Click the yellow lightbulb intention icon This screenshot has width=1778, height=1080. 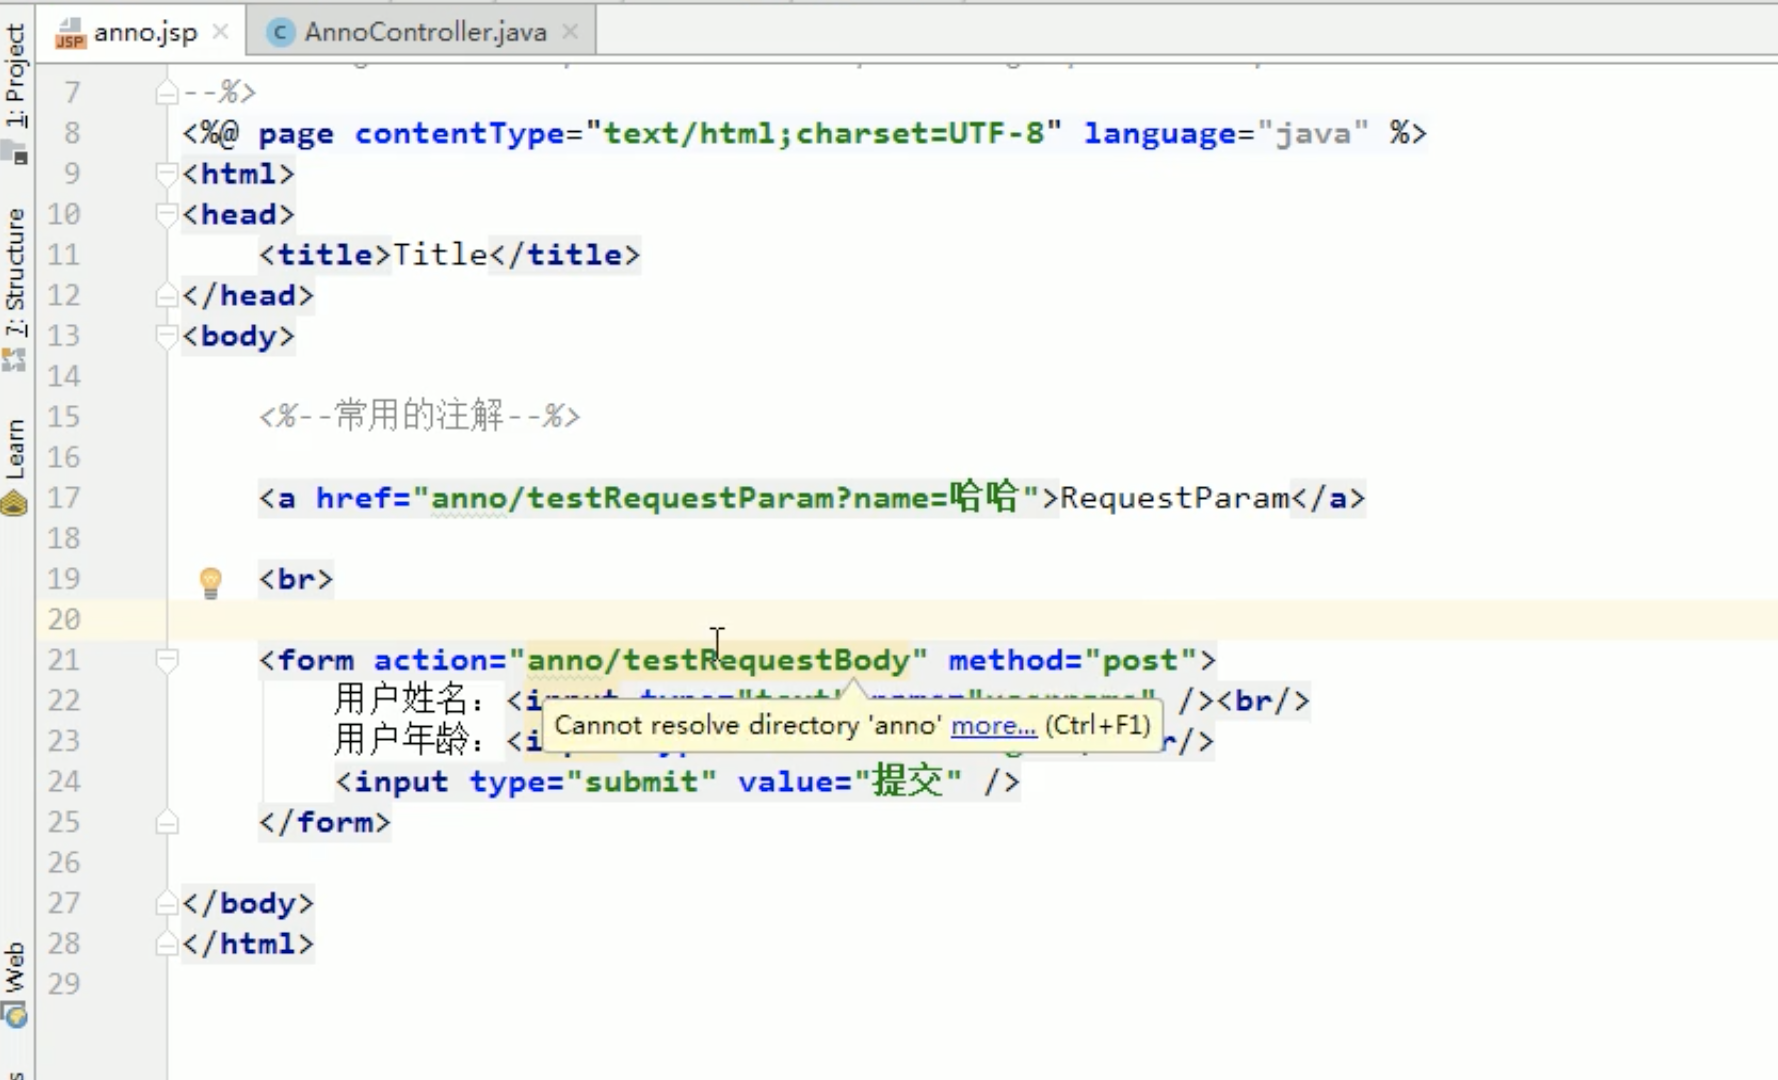click(x=210, y=582)
